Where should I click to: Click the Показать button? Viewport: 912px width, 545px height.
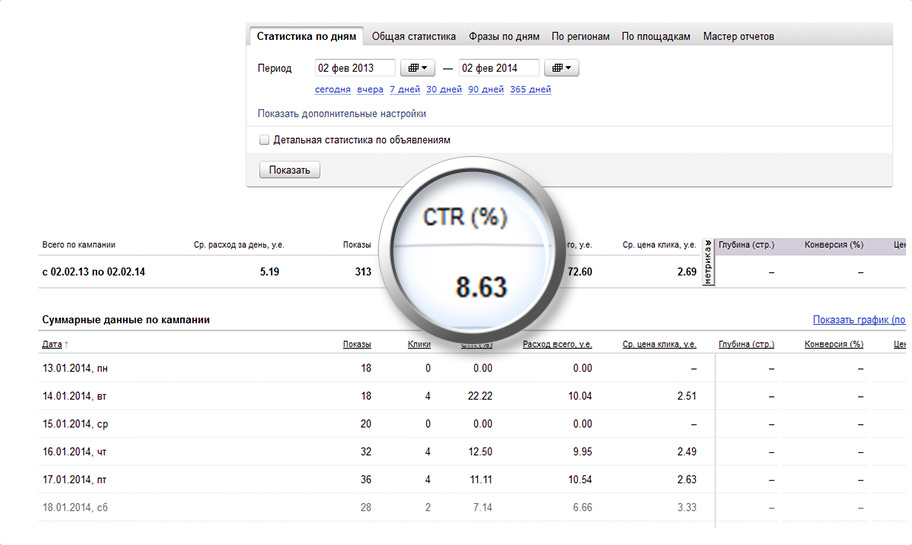tap(289, 170)
